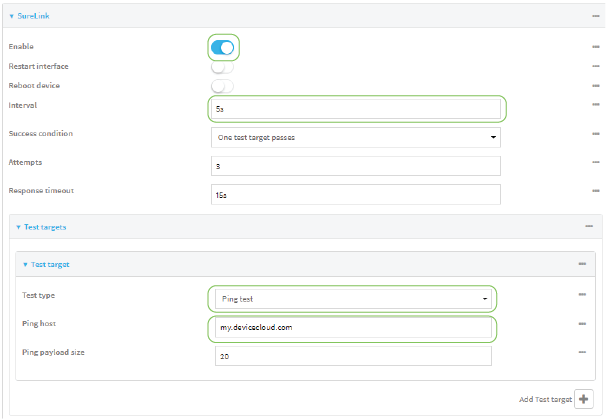The width and height of the screenshot is (606, 419).
Task: Collapse the Test target subsection
Action: (27, 264)
